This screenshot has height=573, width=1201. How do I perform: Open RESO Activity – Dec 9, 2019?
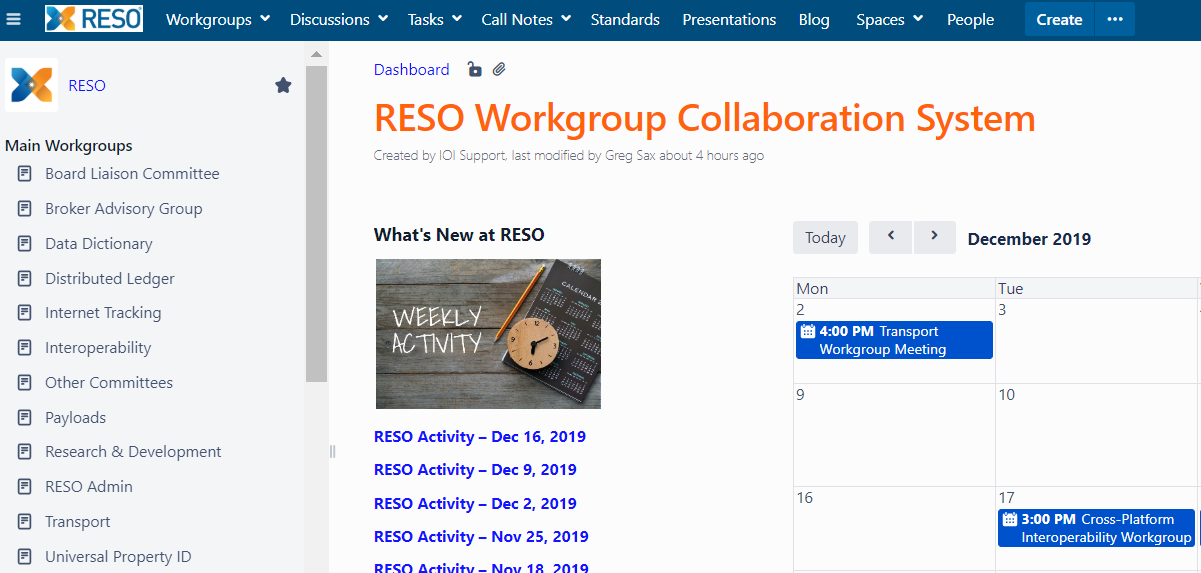coord(475,470)
